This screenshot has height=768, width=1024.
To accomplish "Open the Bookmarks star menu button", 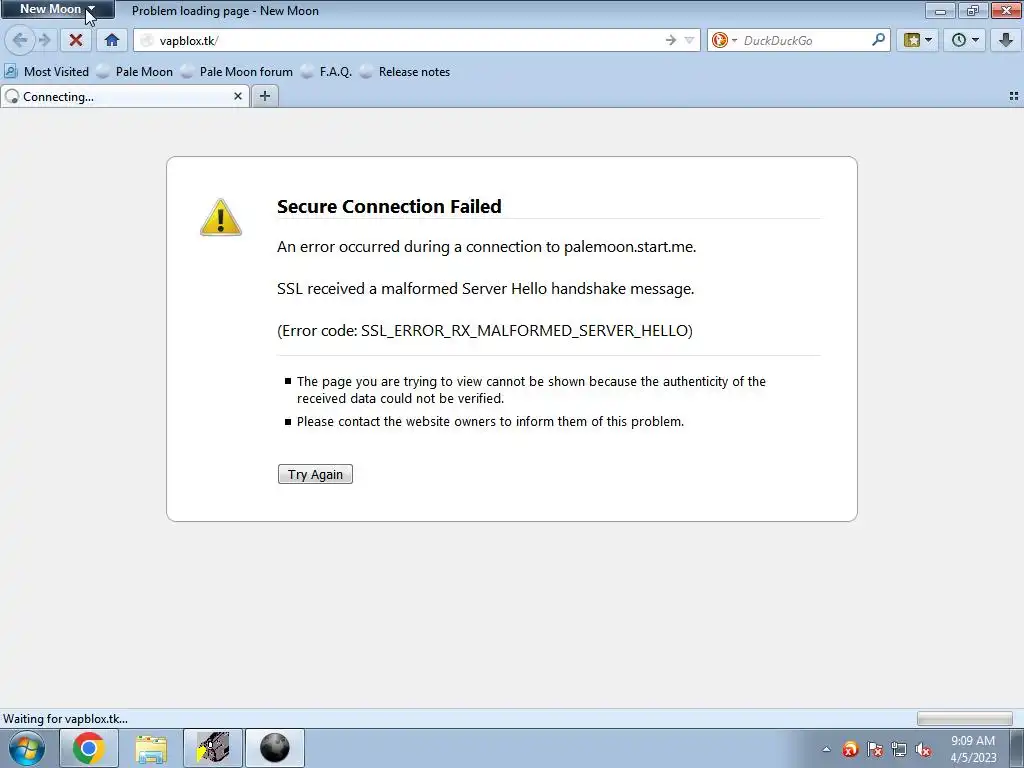I will (912, 40).
